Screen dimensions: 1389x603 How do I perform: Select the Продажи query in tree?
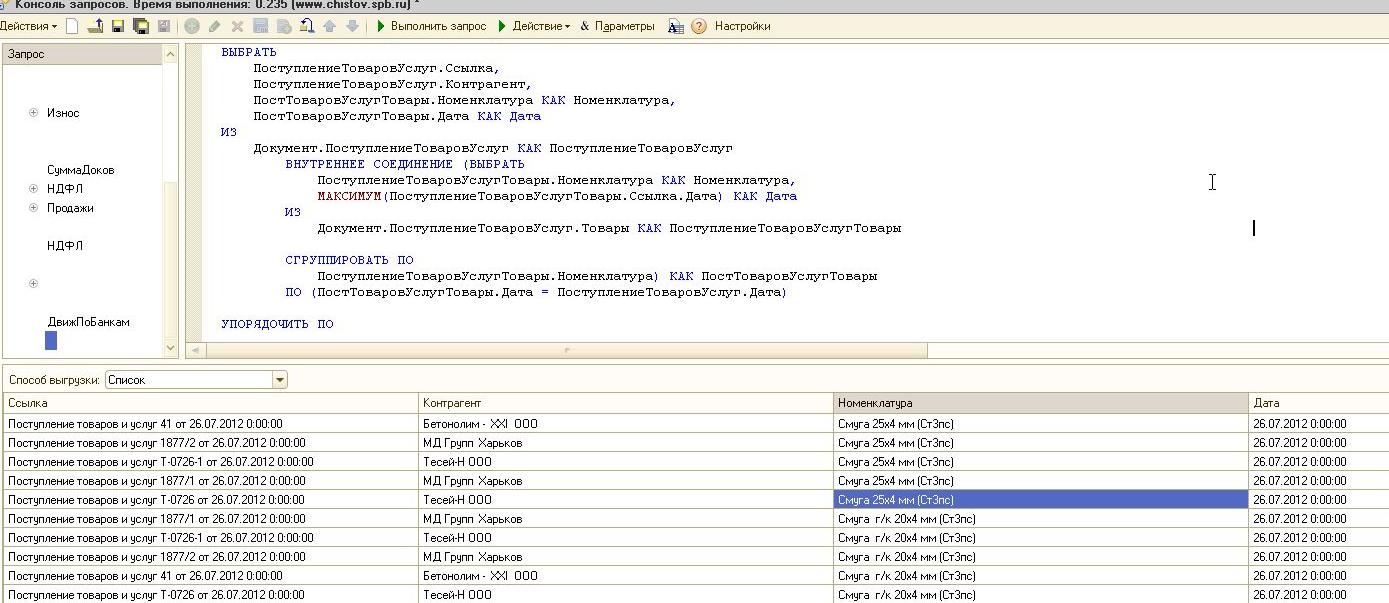coord(70,208)
